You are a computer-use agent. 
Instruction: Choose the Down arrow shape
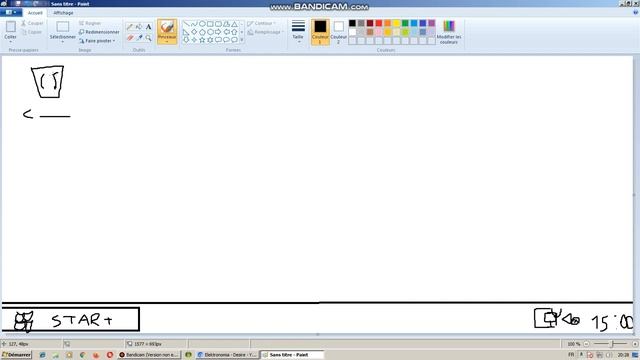tap(186, 40)
